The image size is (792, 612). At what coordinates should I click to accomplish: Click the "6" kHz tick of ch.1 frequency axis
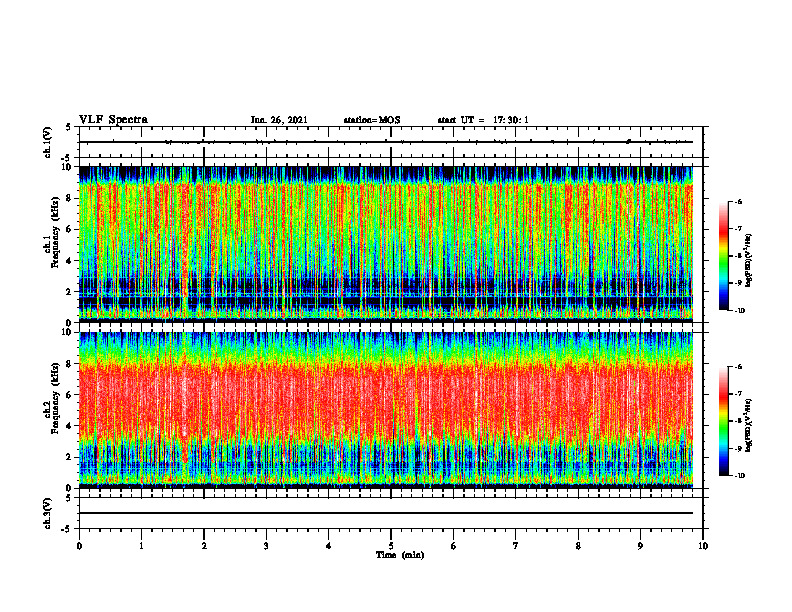70,229
